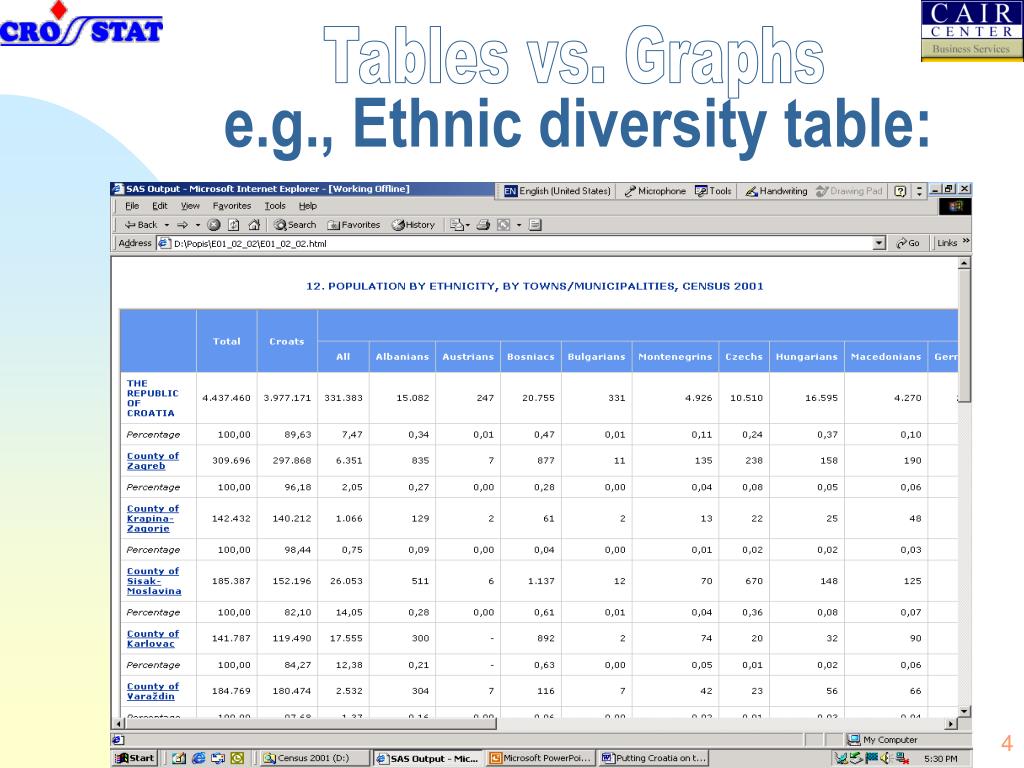The image size is (1024, 768).
Task: Click the address bar input field
Action: point(515,244)
